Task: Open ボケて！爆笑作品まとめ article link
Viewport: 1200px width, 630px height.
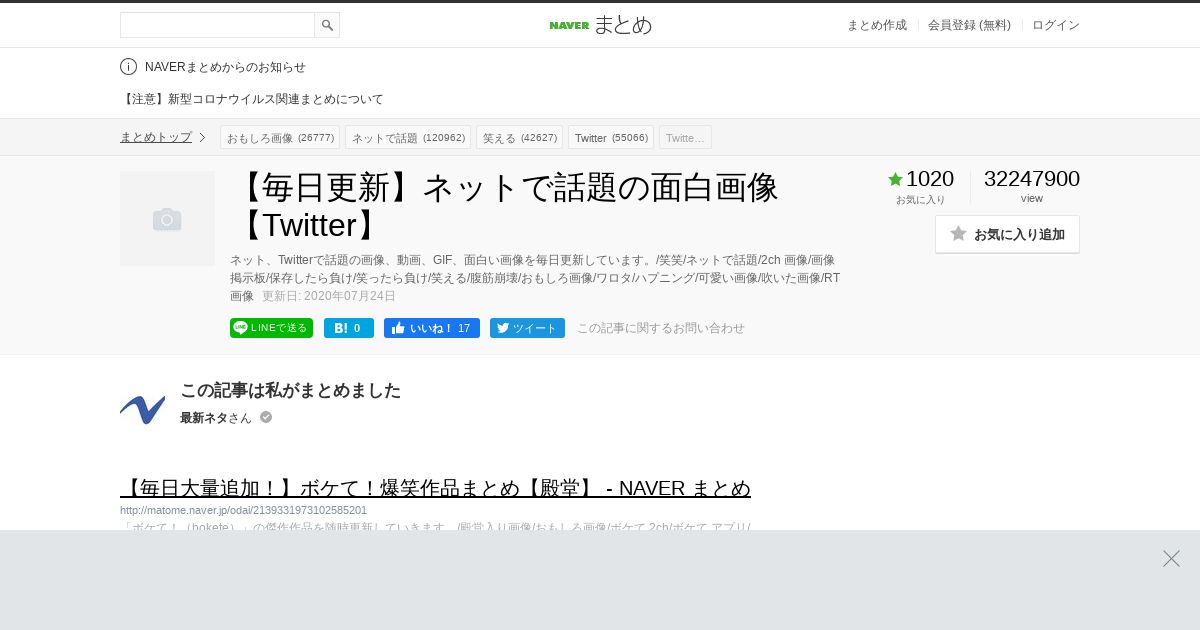Action: [x=435, y=488]
